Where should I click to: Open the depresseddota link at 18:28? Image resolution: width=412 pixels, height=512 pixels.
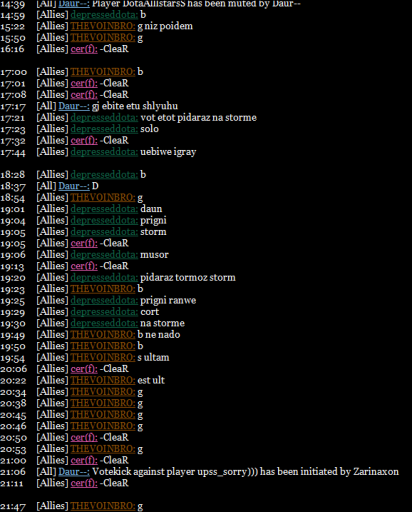coord(104,175)
